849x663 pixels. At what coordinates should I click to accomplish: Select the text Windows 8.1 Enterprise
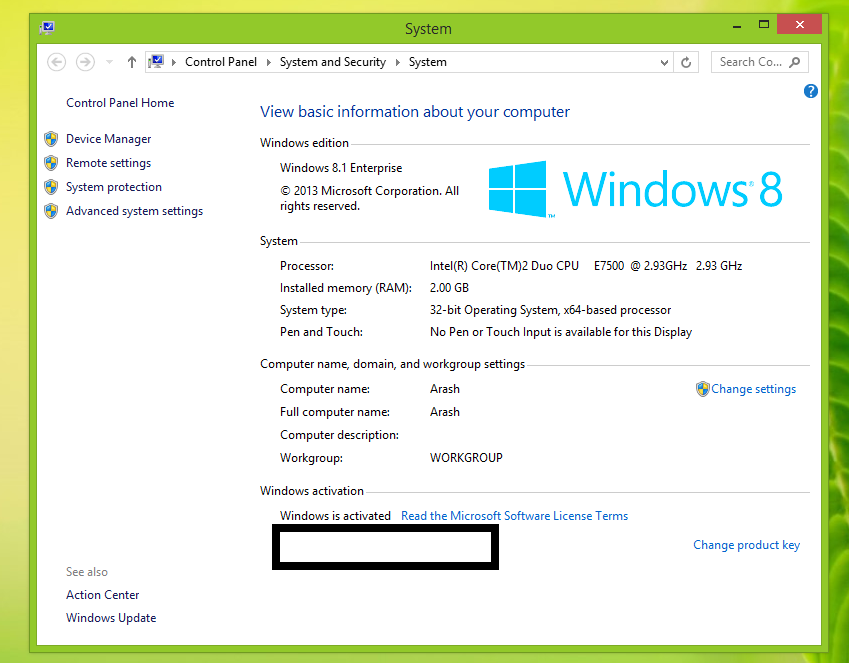(341, 168)
